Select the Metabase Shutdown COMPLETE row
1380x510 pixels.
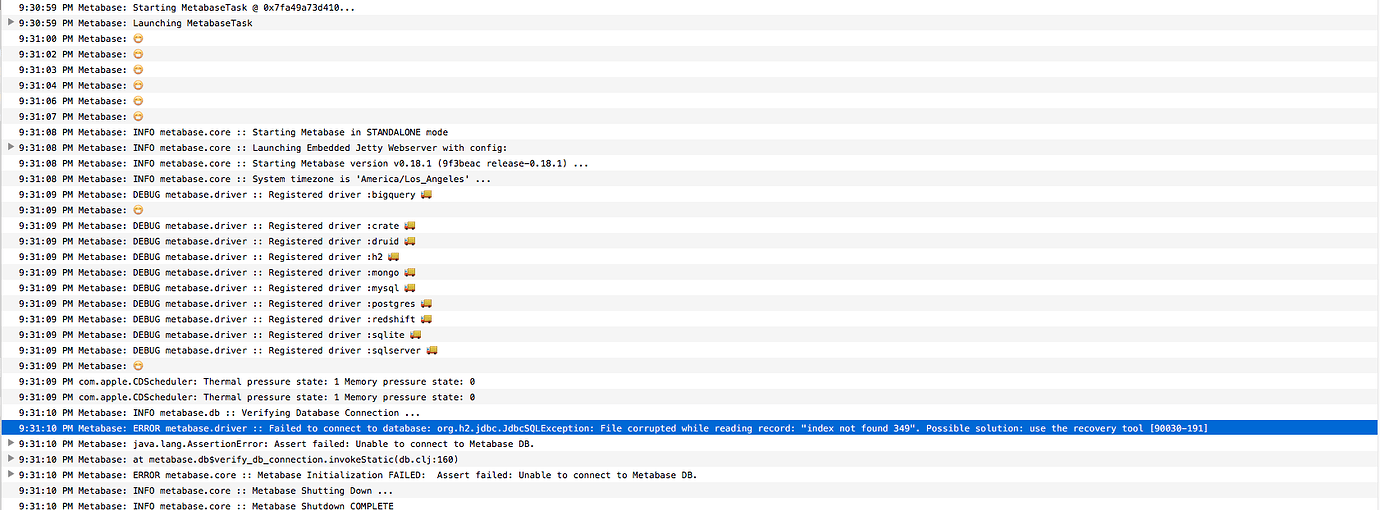pyautogui.click(x=690, y=505)
